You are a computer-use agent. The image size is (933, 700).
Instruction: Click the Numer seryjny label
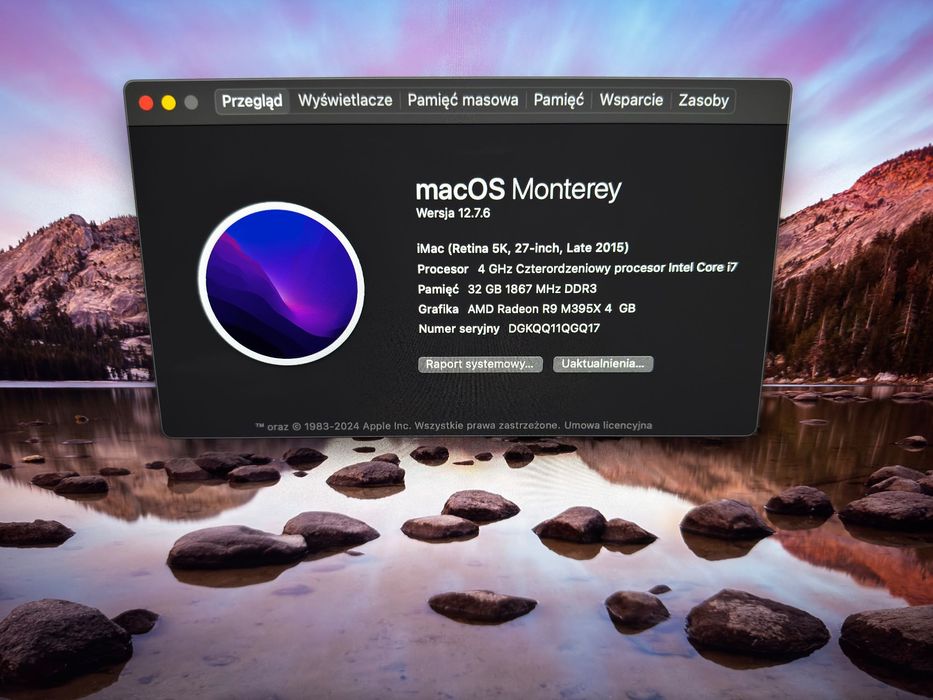coord(459,329)
